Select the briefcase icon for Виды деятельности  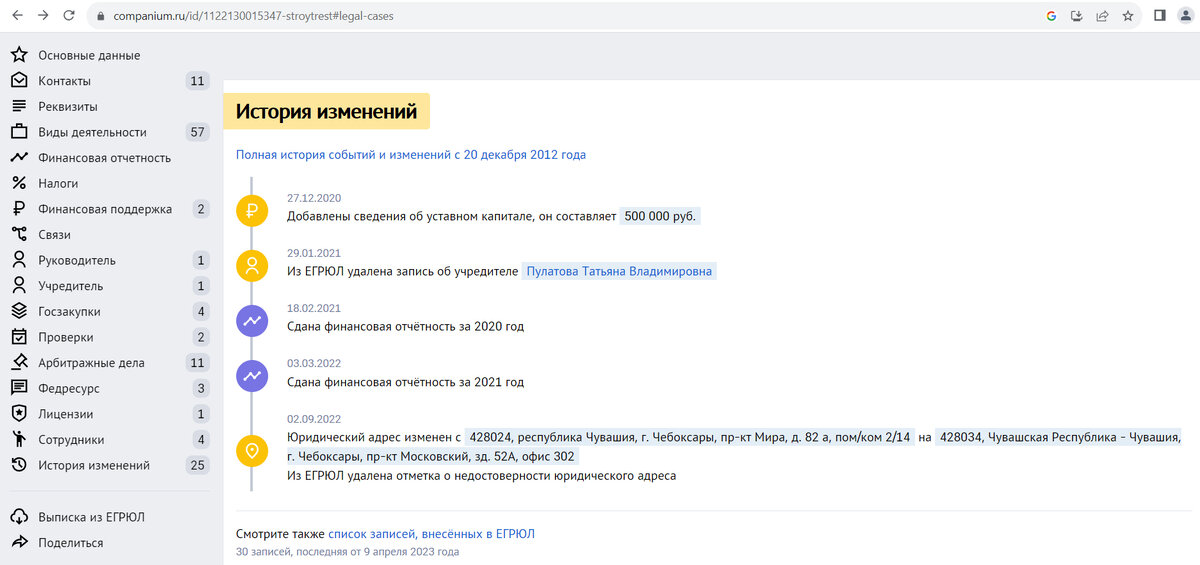coord(18,132)
